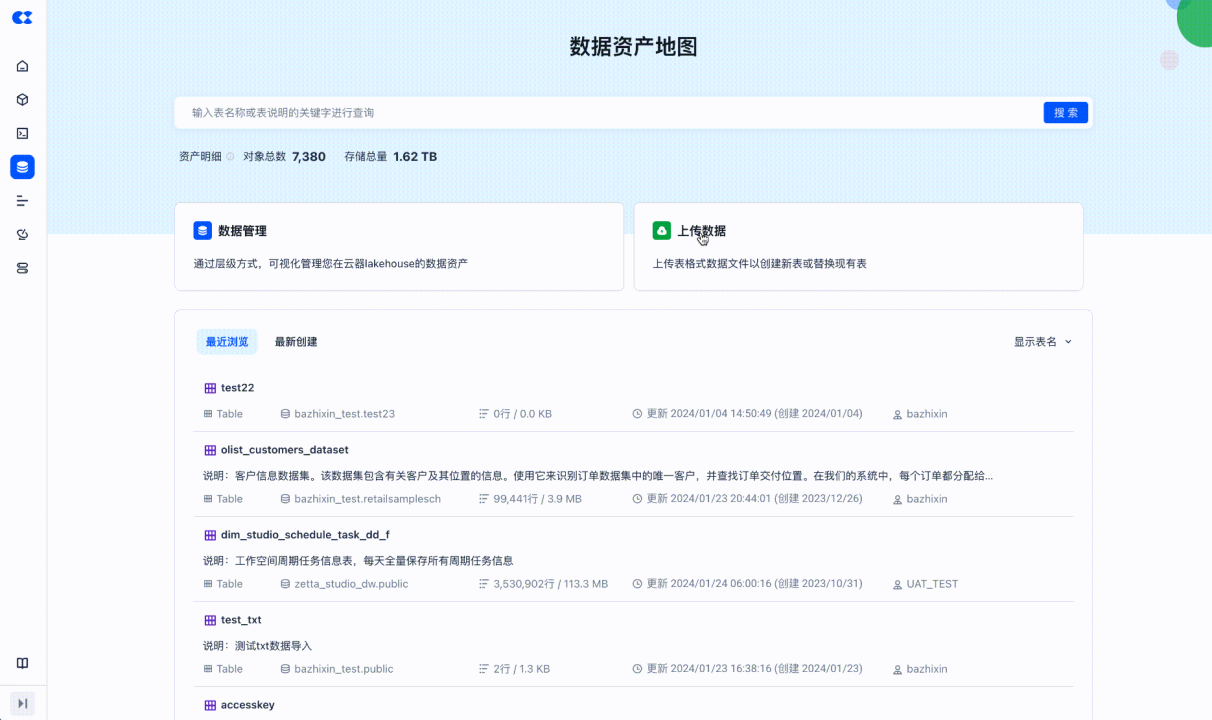Viewport: 1212px width, 720px height.
Task: Open the book documentation icon
Action: click(22, 663)
